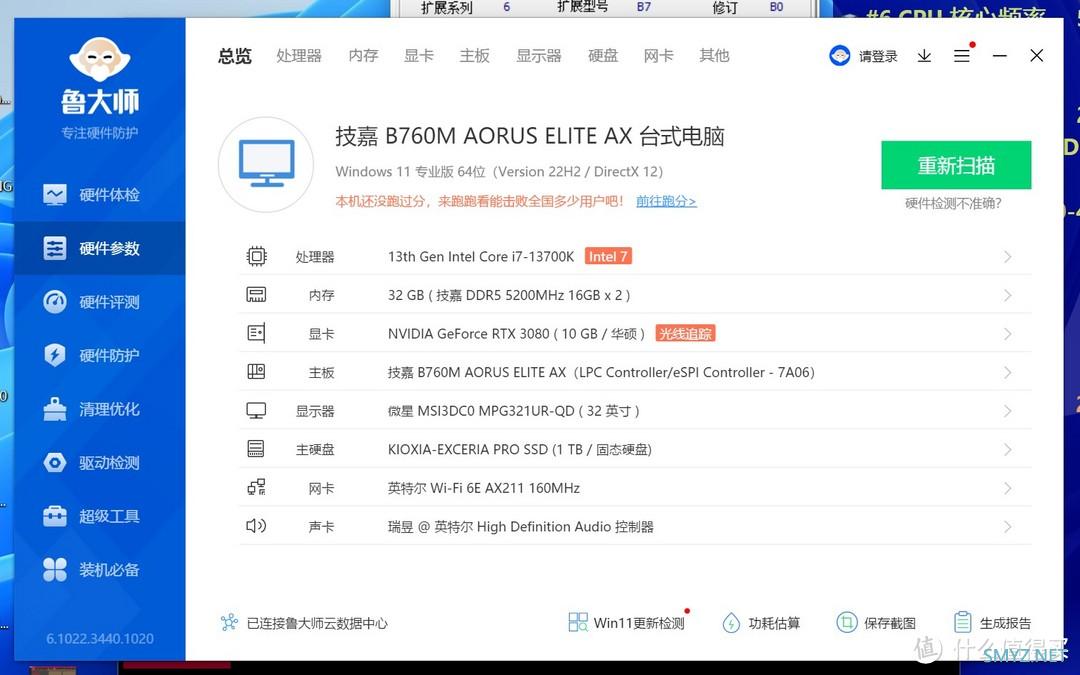This screenshot has width=1080, height=675.
Task: Click the 功耗估算 power droplet icon
Action: tap(731, 623)
